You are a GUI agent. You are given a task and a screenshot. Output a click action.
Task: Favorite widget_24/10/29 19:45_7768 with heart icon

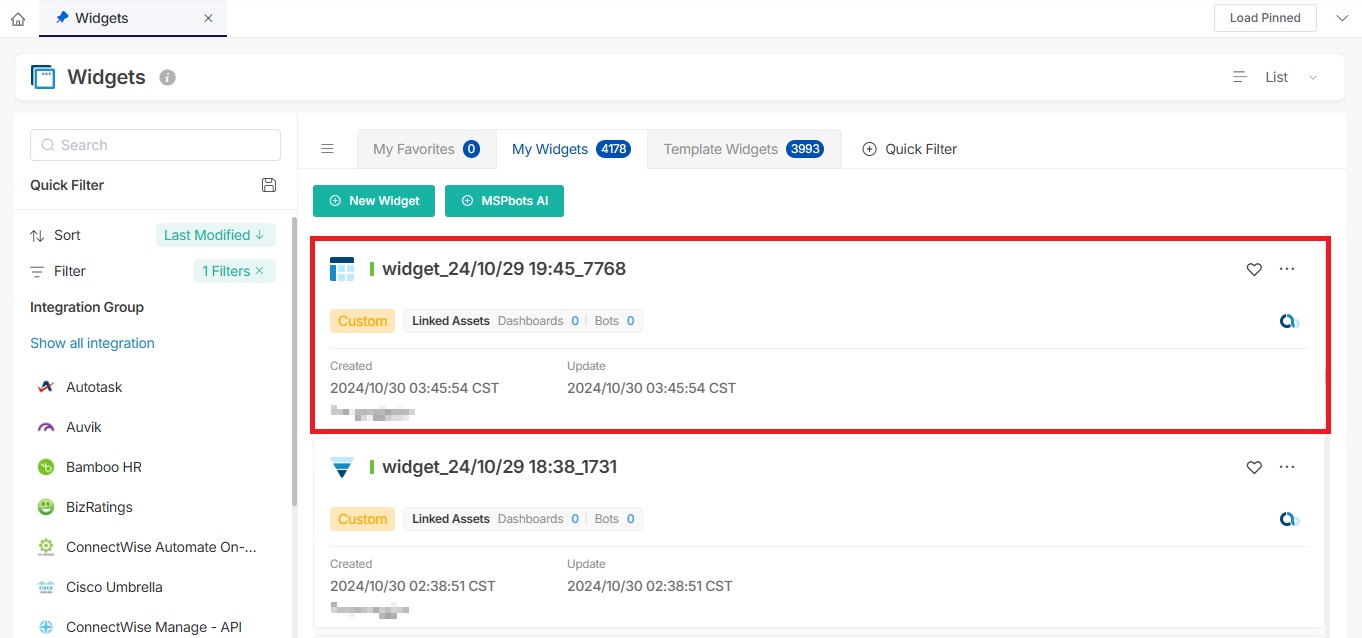tap(1254, 269)
